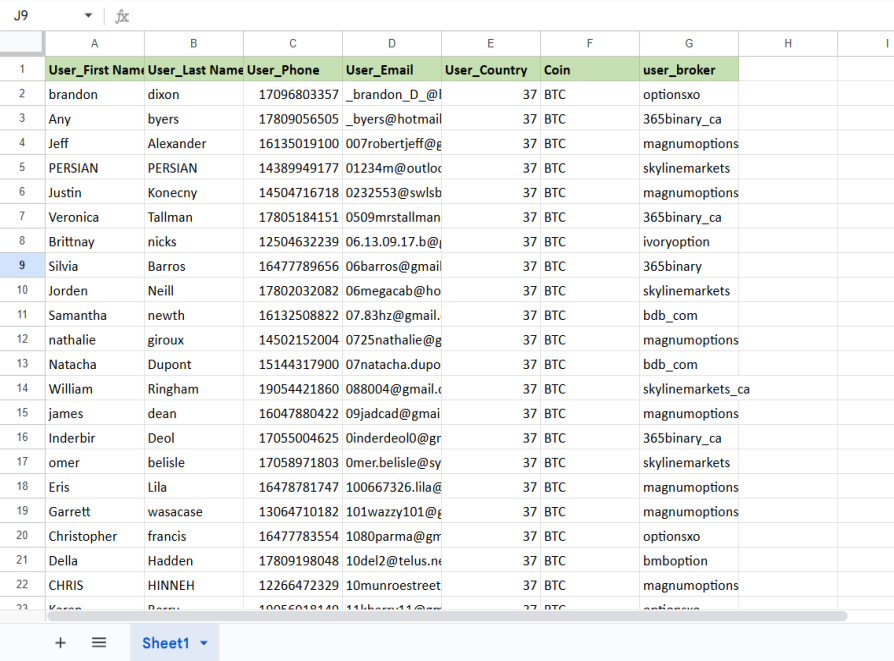Select column A header
This screenshot has height=661, width=894.
tap(95, 43)
